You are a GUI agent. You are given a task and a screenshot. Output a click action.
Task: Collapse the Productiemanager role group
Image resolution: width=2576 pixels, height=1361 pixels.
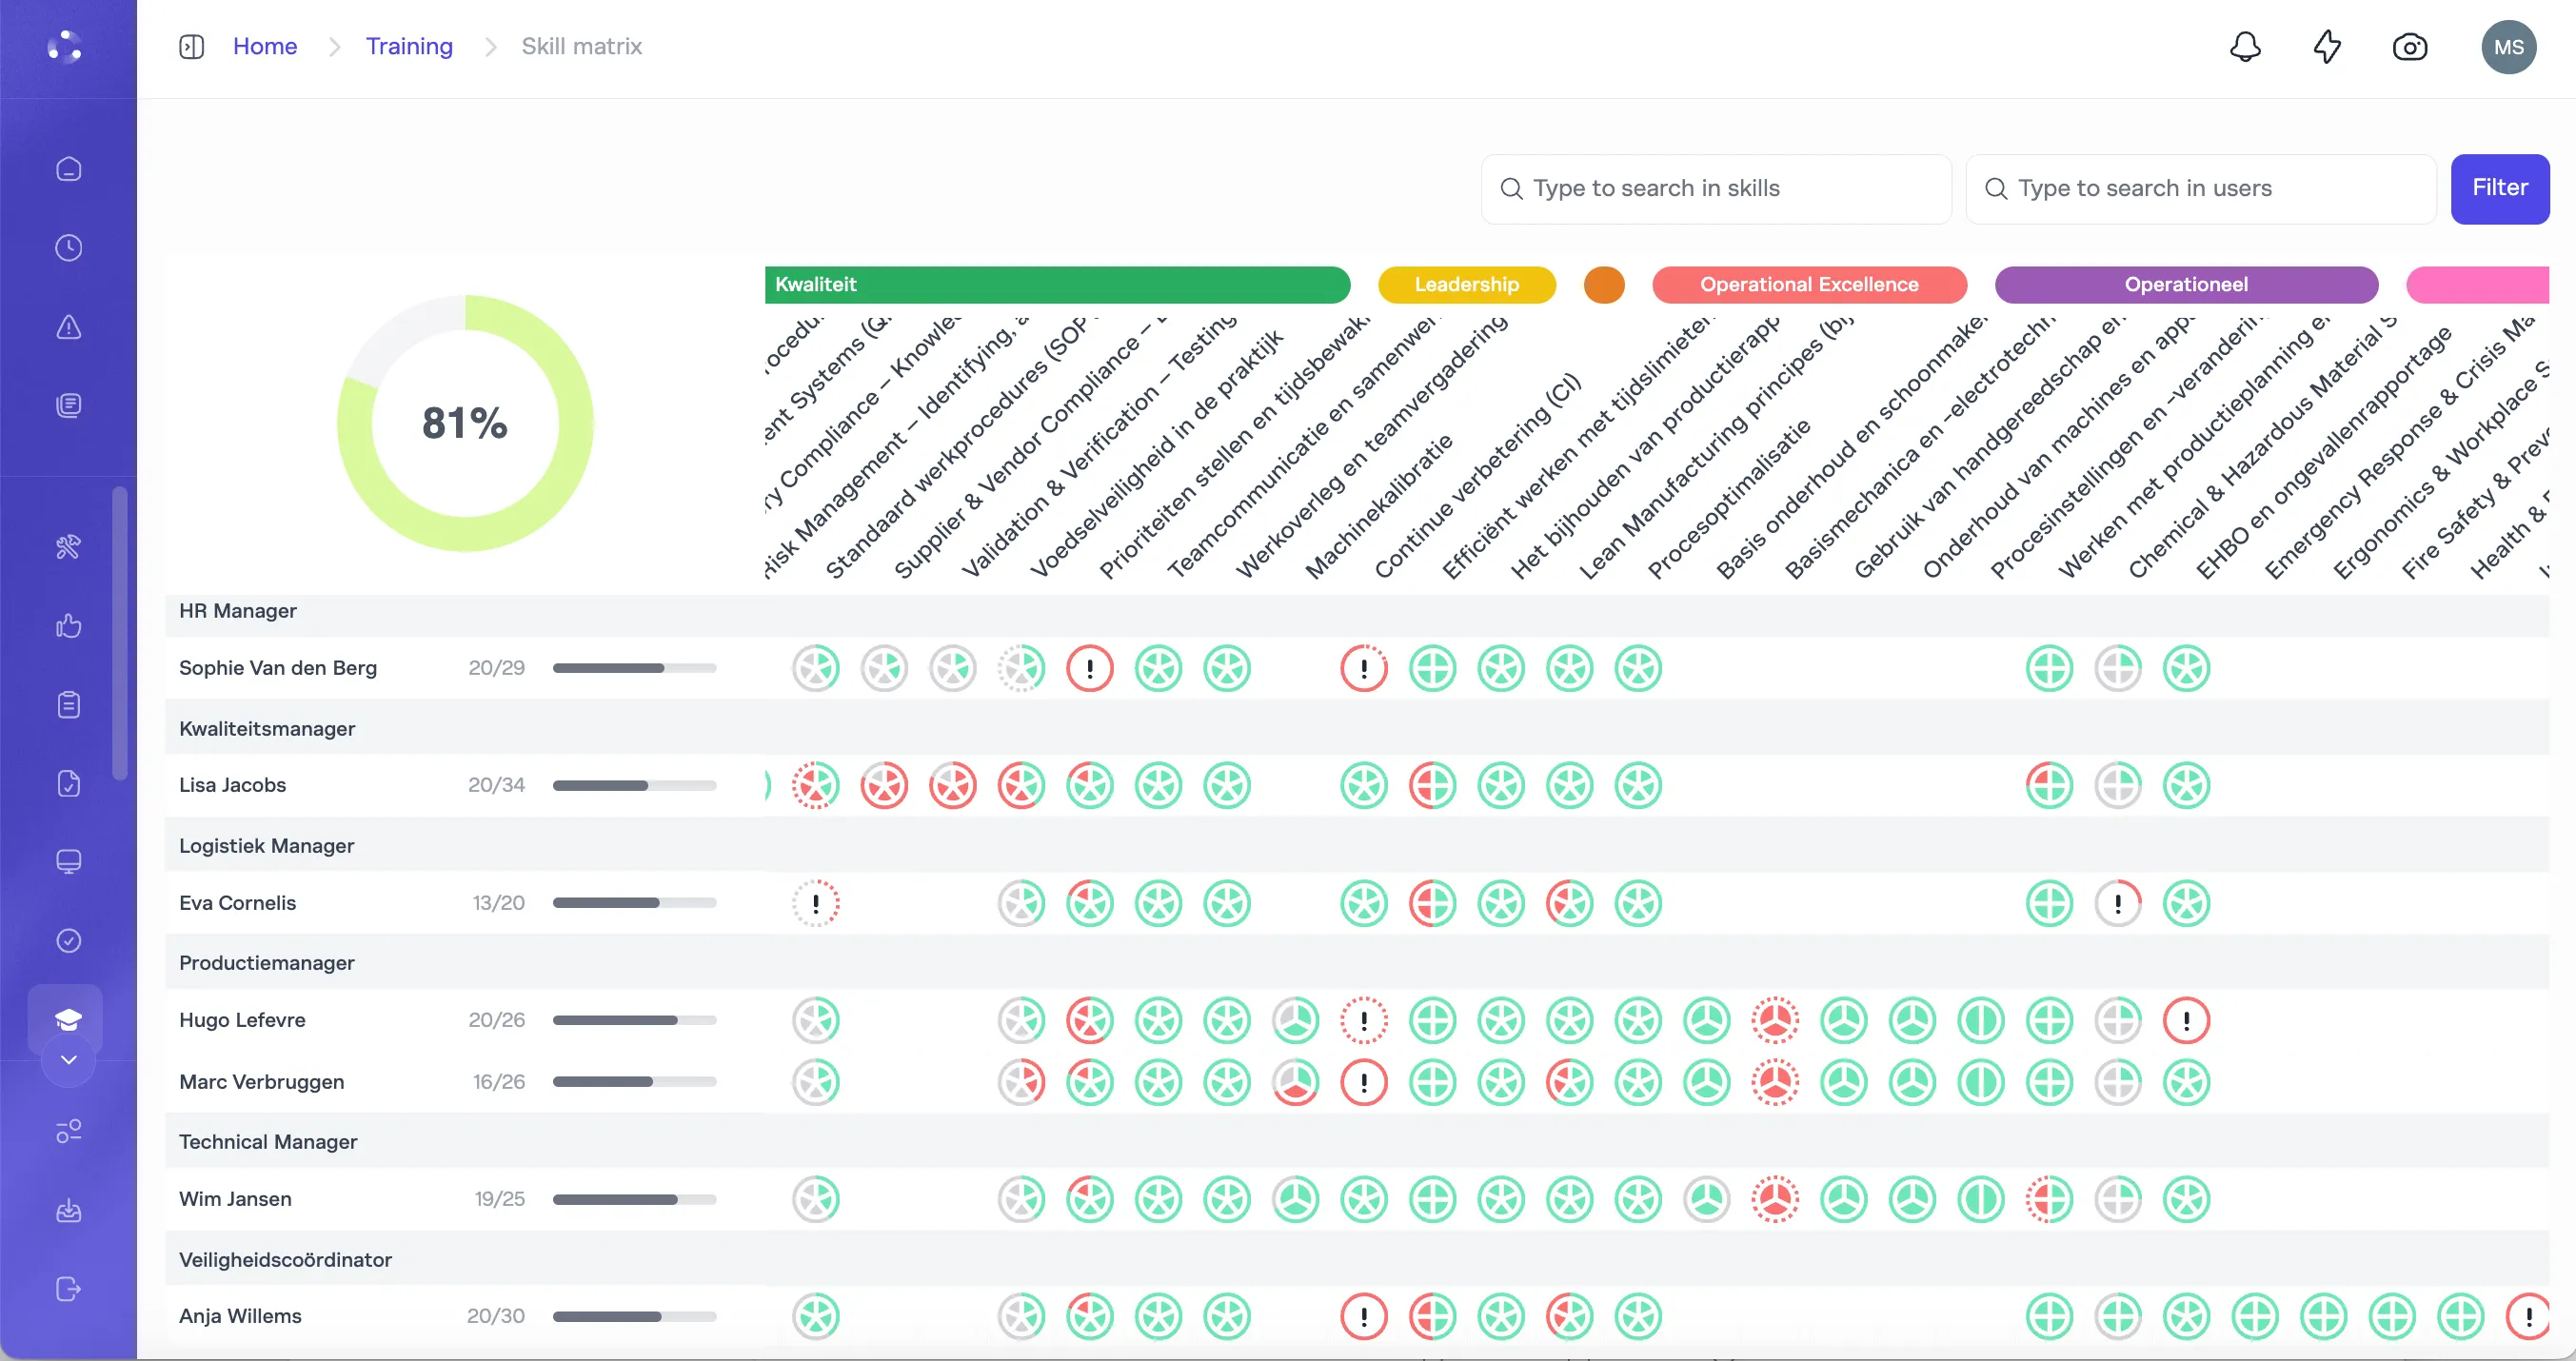[266, 963]
